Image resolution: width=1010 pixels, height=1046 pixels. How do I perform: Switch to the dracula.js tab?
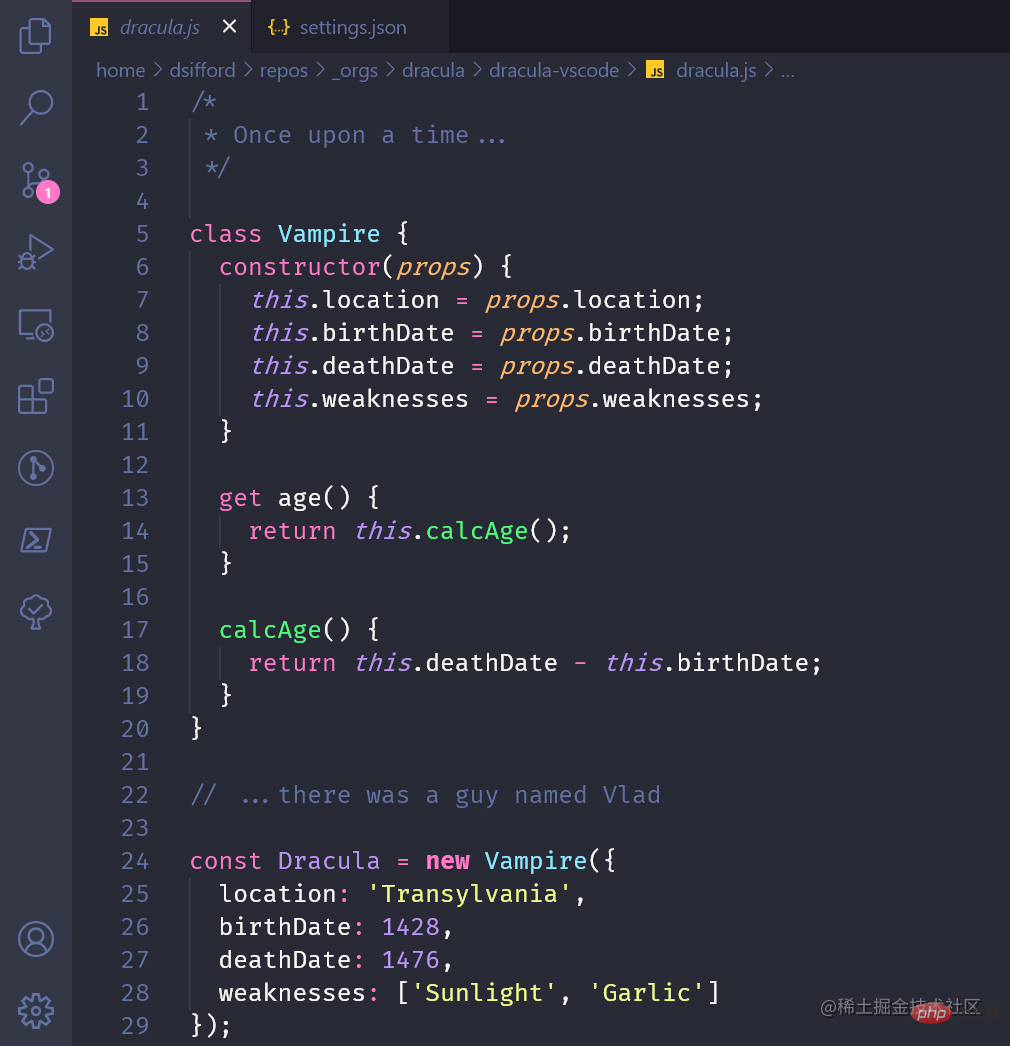click(159, 27)
